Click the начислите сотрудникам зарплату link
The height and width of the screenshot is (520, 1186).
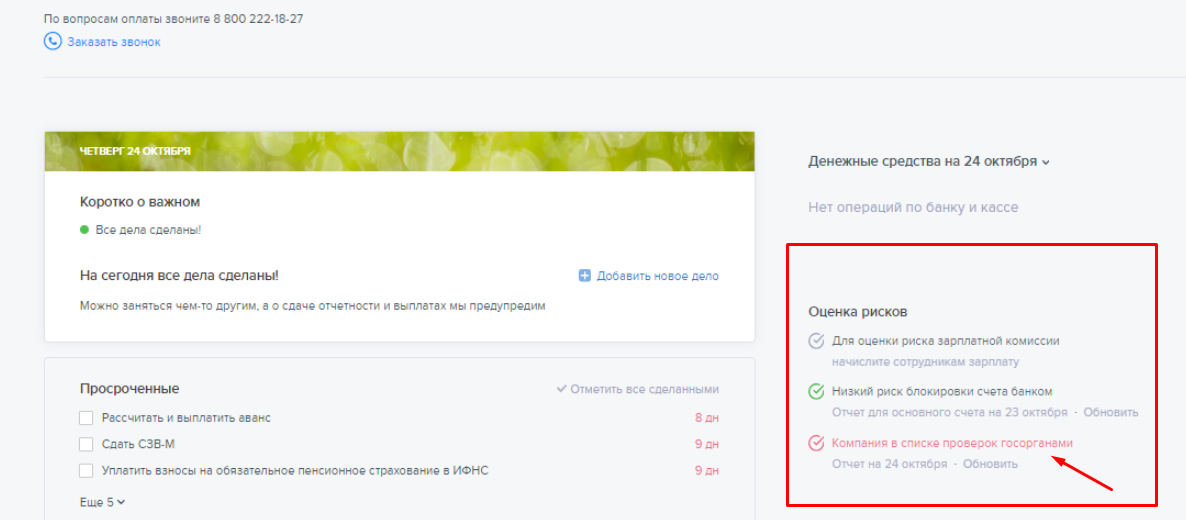point(925,361)
